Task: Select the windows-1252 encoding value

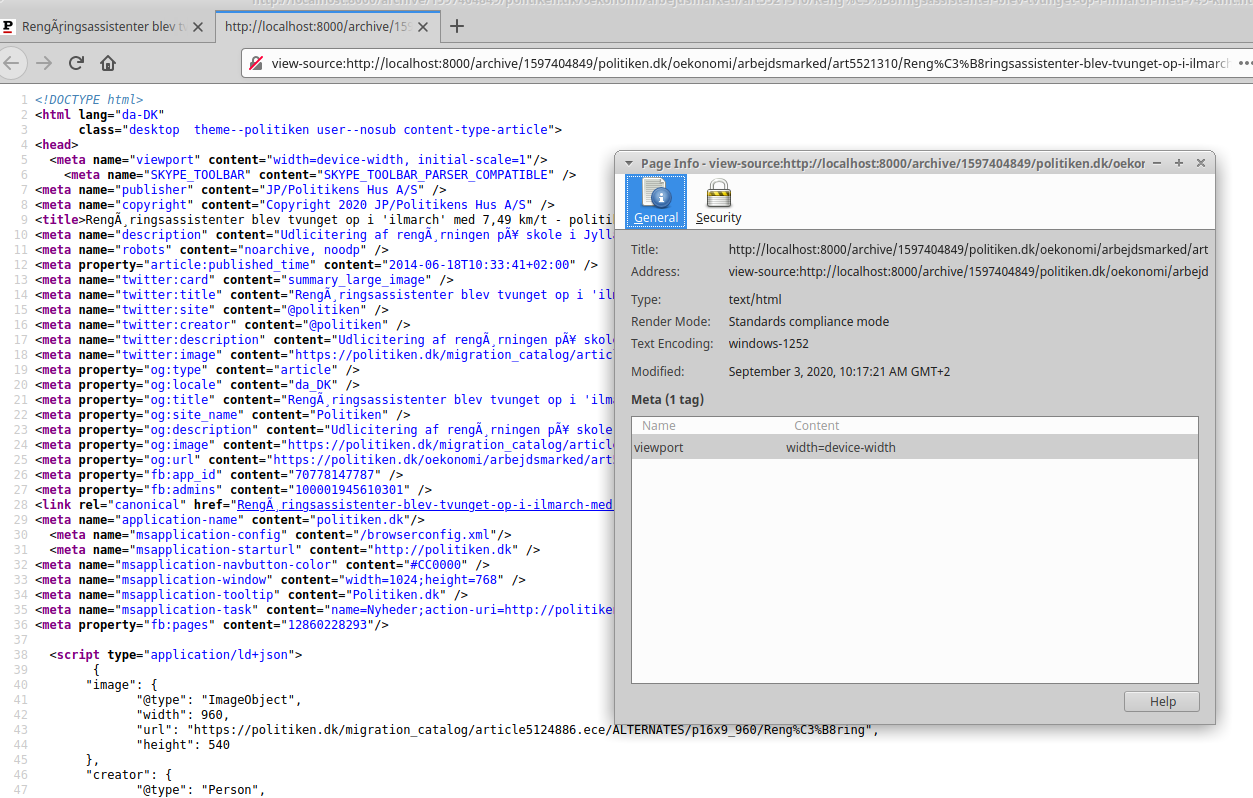Action: 768,343
